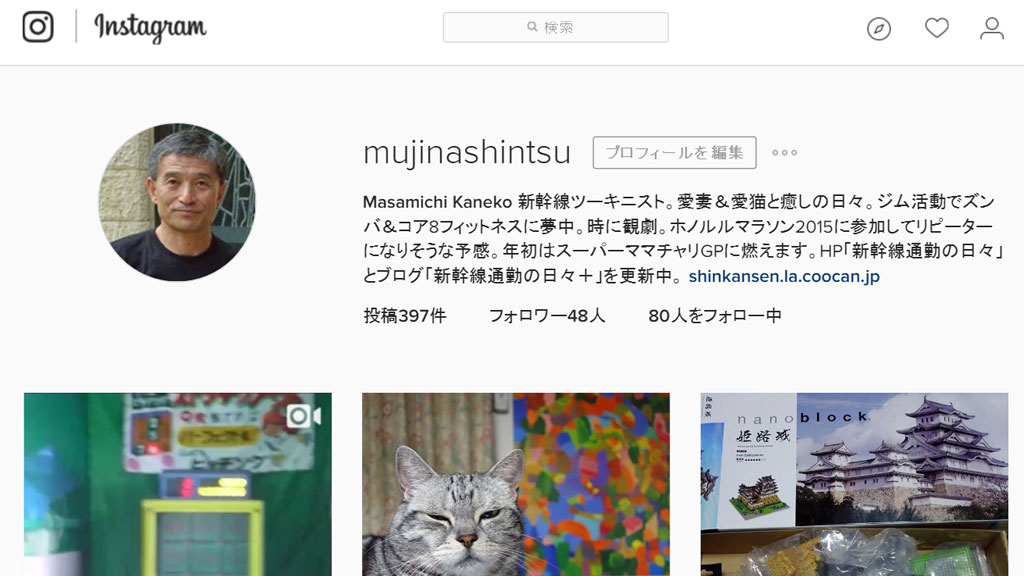The image size is (1024, 576).
Task: Open the Explore compass icon
Action: (878, 29)
